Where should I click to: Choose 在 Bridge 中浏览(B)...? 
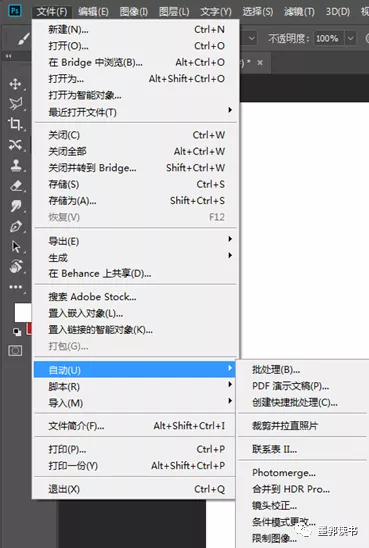click(136, 62)
